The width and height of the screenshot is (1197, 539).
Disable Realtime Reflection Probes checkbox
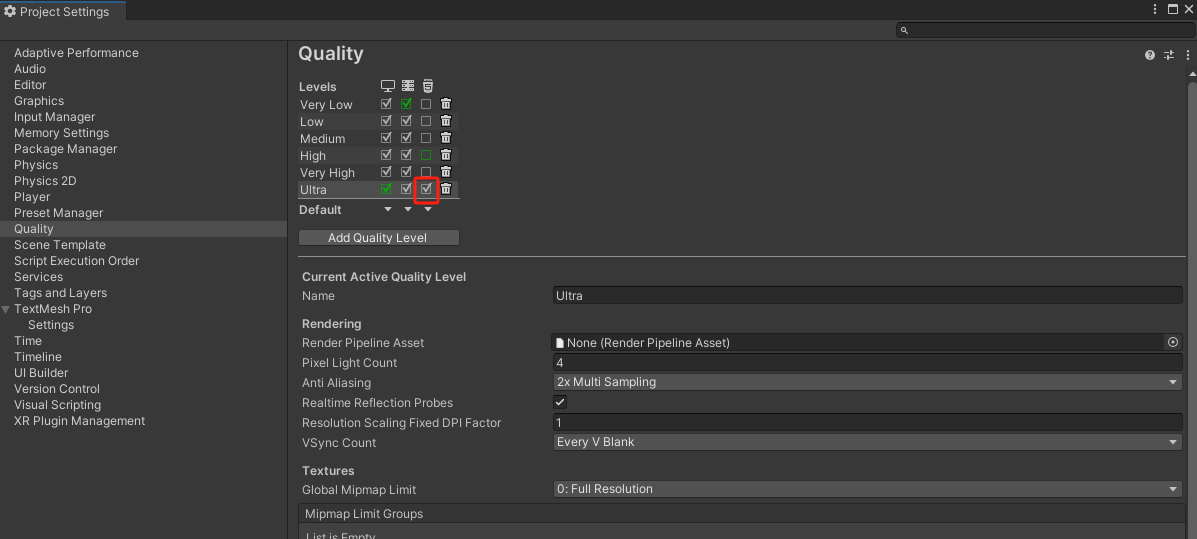click(x=560, y=402)
